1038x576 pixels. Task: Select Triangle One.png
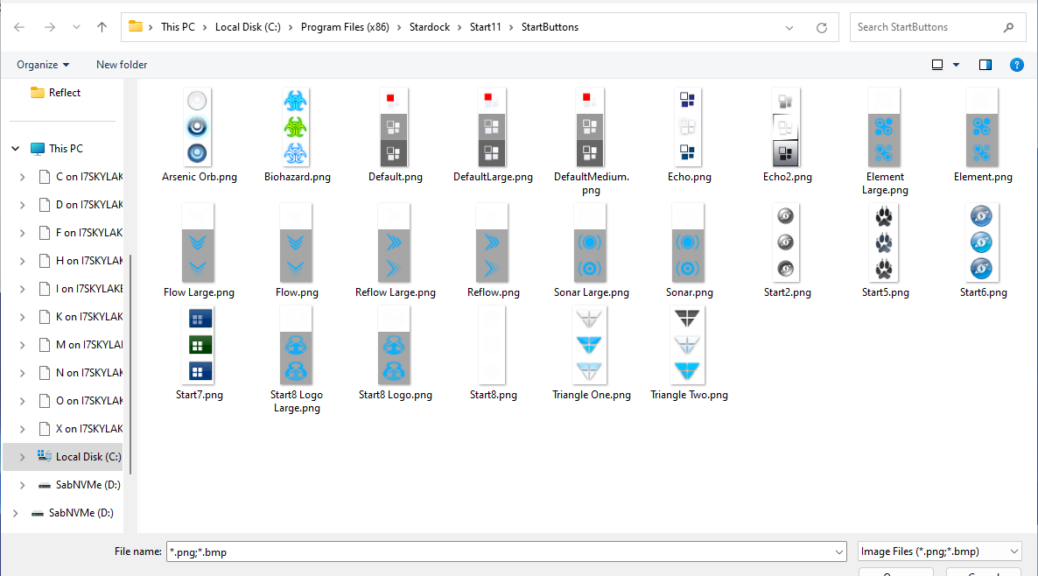(589, 346)
